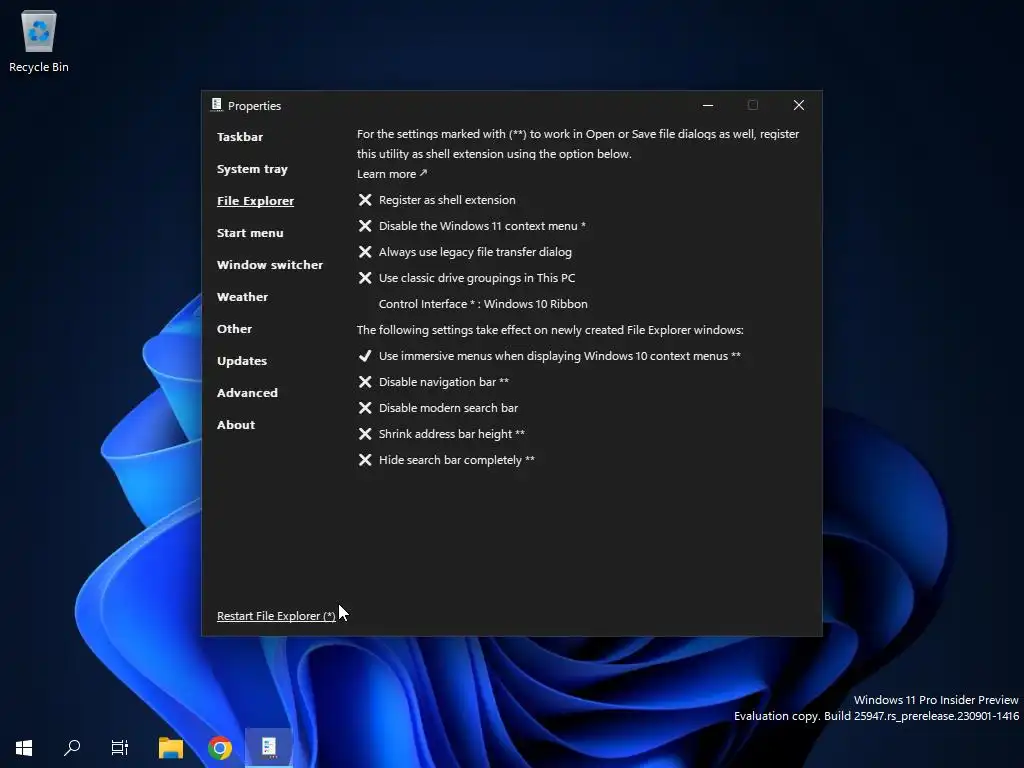
Task: Click the Learn more link
Action: click(392, 174)
